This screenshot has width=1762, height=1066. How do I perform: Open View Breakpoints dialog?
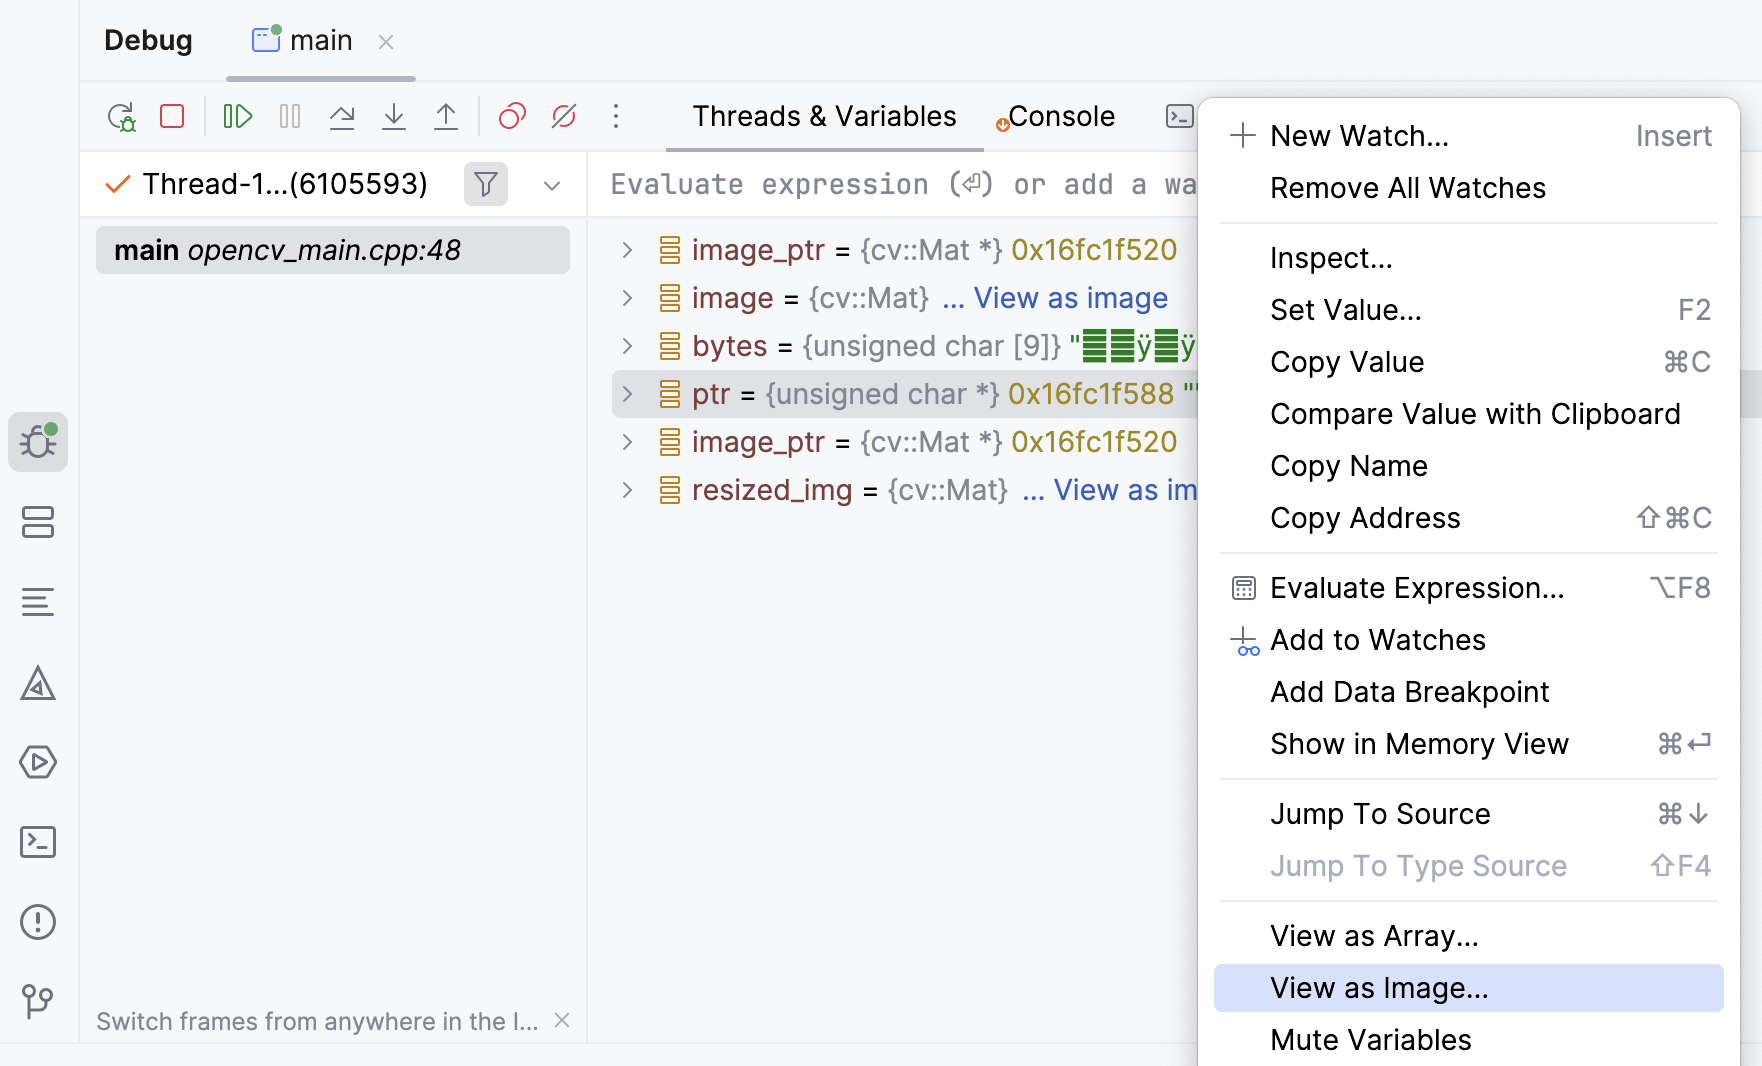click(x=512, y=117)
